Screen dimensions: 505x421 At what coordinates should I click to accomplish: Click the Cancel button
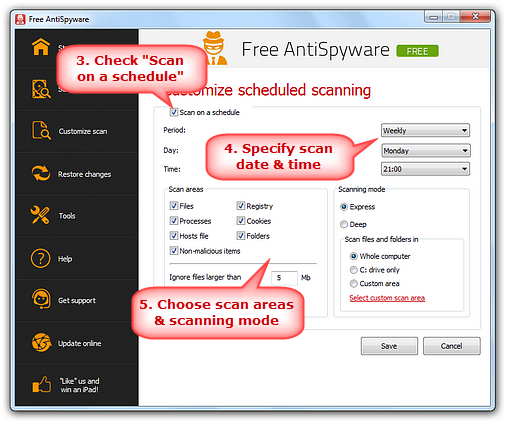(x=452, y=346)
